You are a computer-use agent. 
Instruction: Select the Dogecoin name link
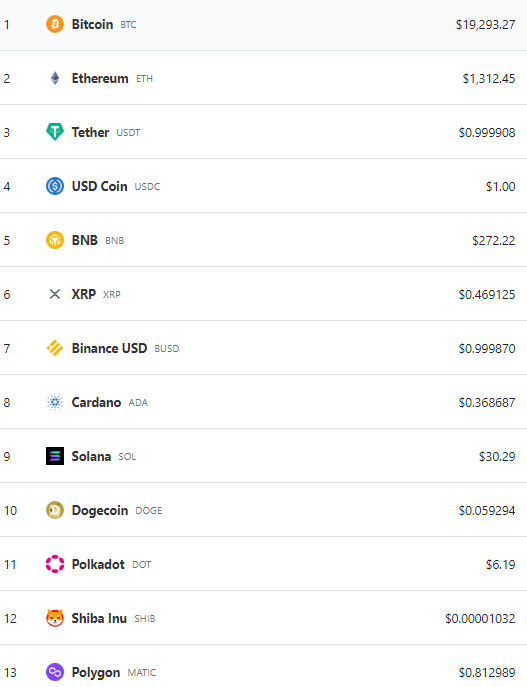click(x=100, y=510)
